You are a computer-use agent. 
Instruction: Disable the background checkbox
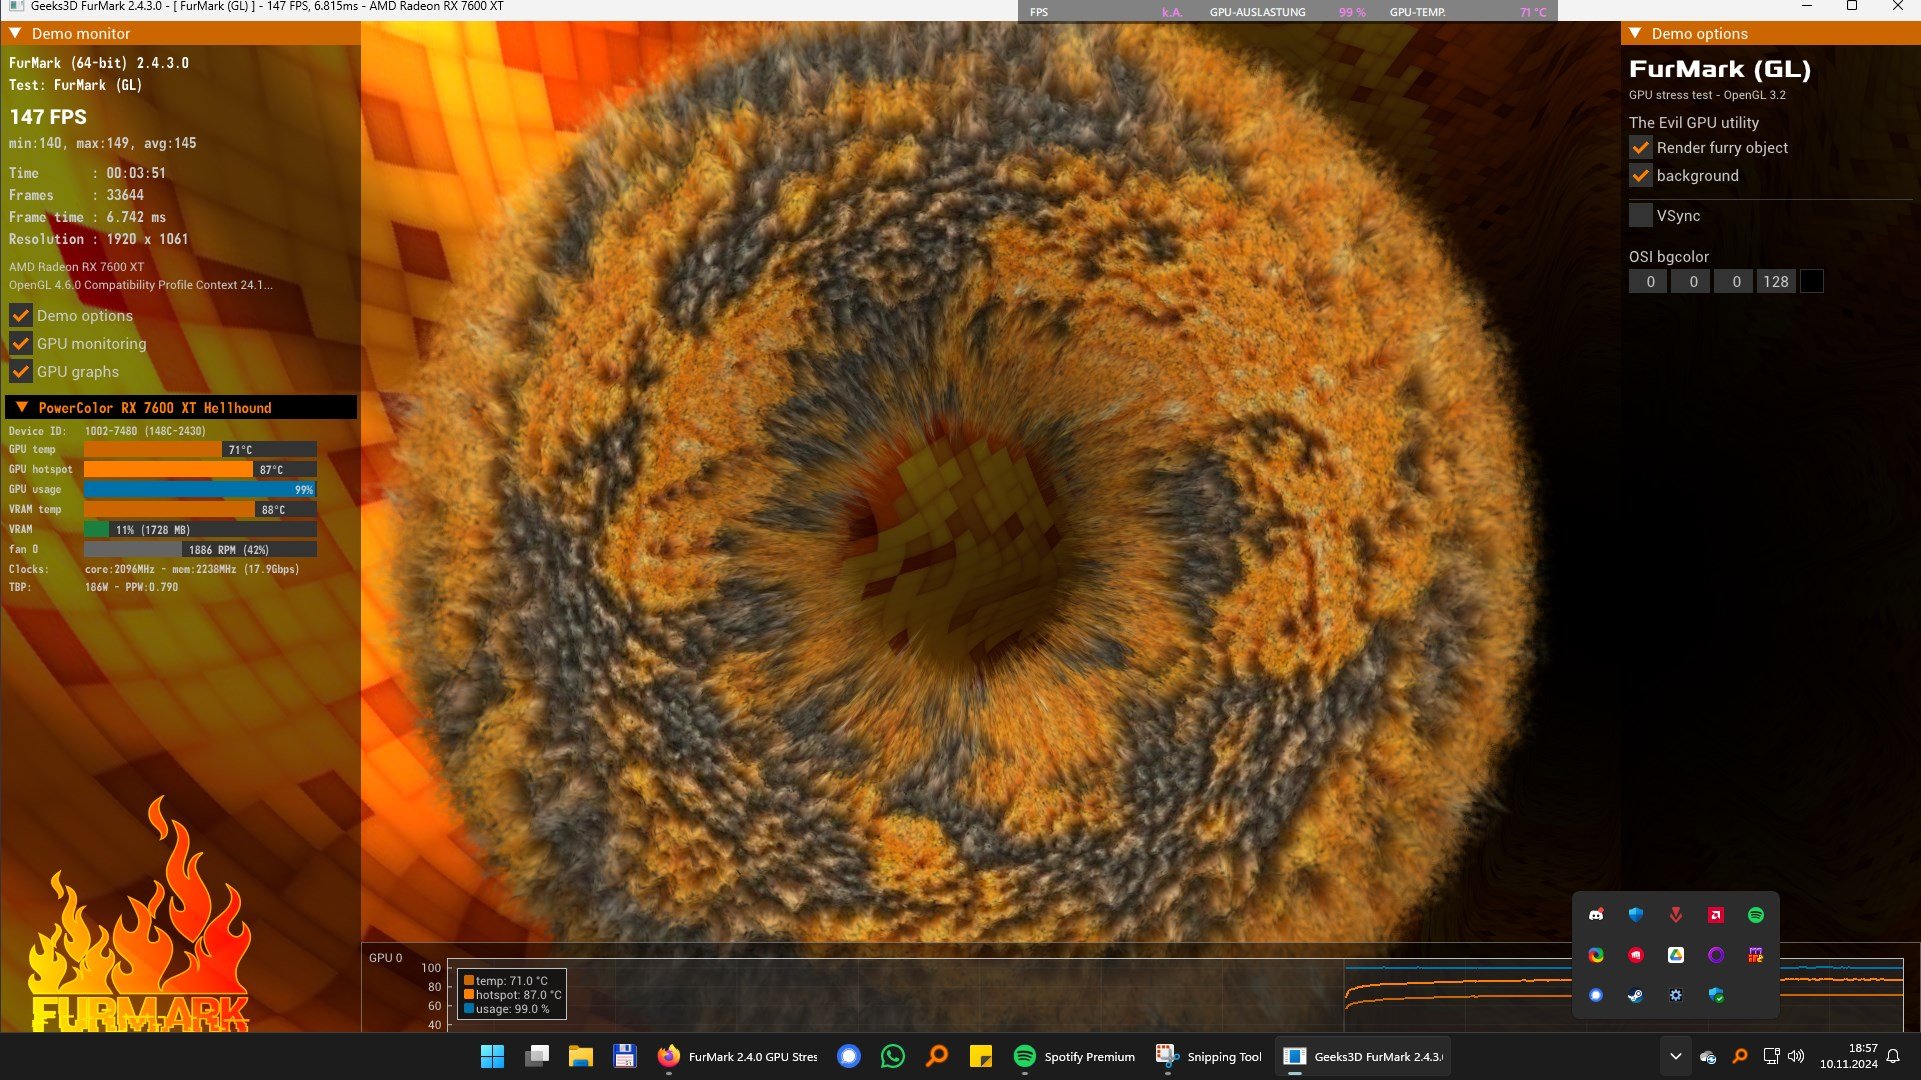(x=1641, y=176)
